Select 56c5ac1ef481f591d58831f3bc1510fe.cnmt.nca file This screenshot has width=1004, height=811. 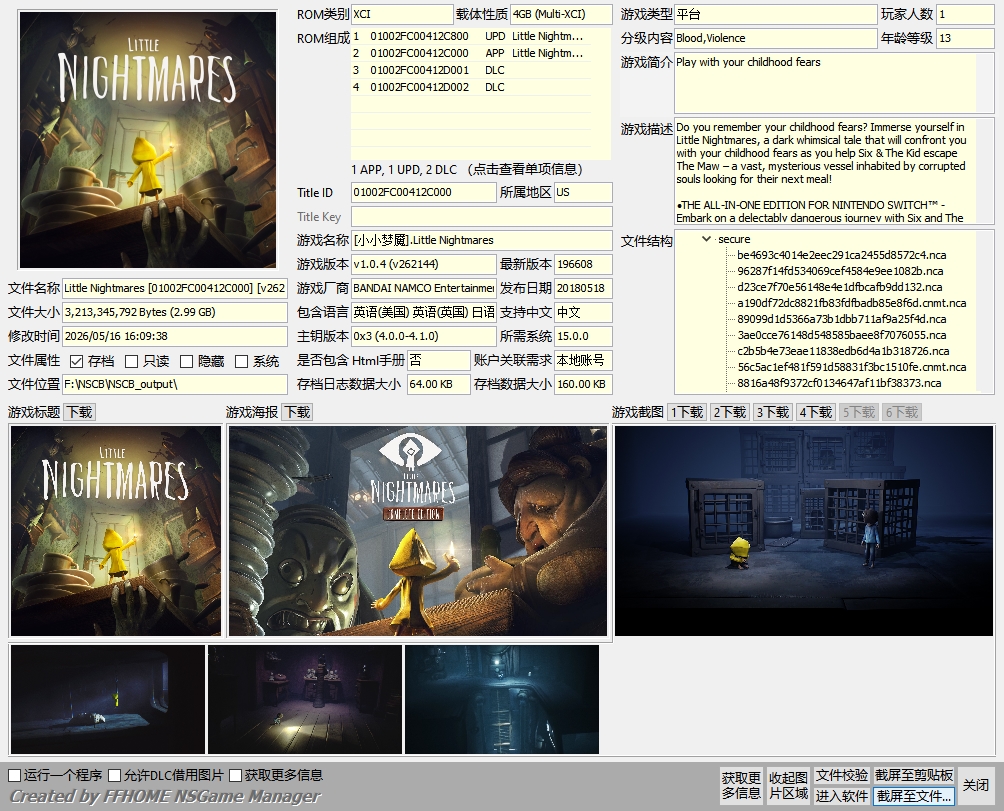[x=852, y=367]
